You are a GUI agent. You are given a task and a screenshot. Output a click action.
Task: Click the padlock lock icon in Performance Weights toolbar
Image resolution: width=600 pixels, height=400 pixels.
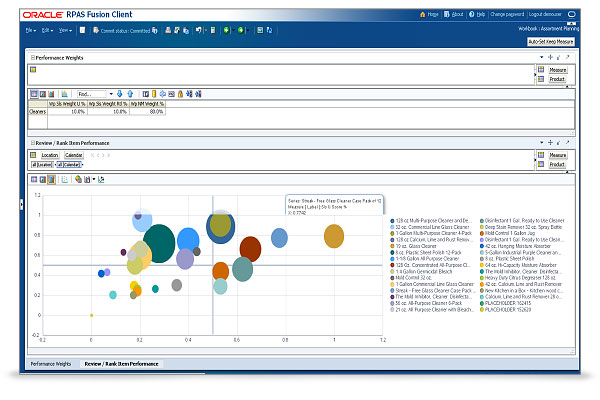[180, 94]
